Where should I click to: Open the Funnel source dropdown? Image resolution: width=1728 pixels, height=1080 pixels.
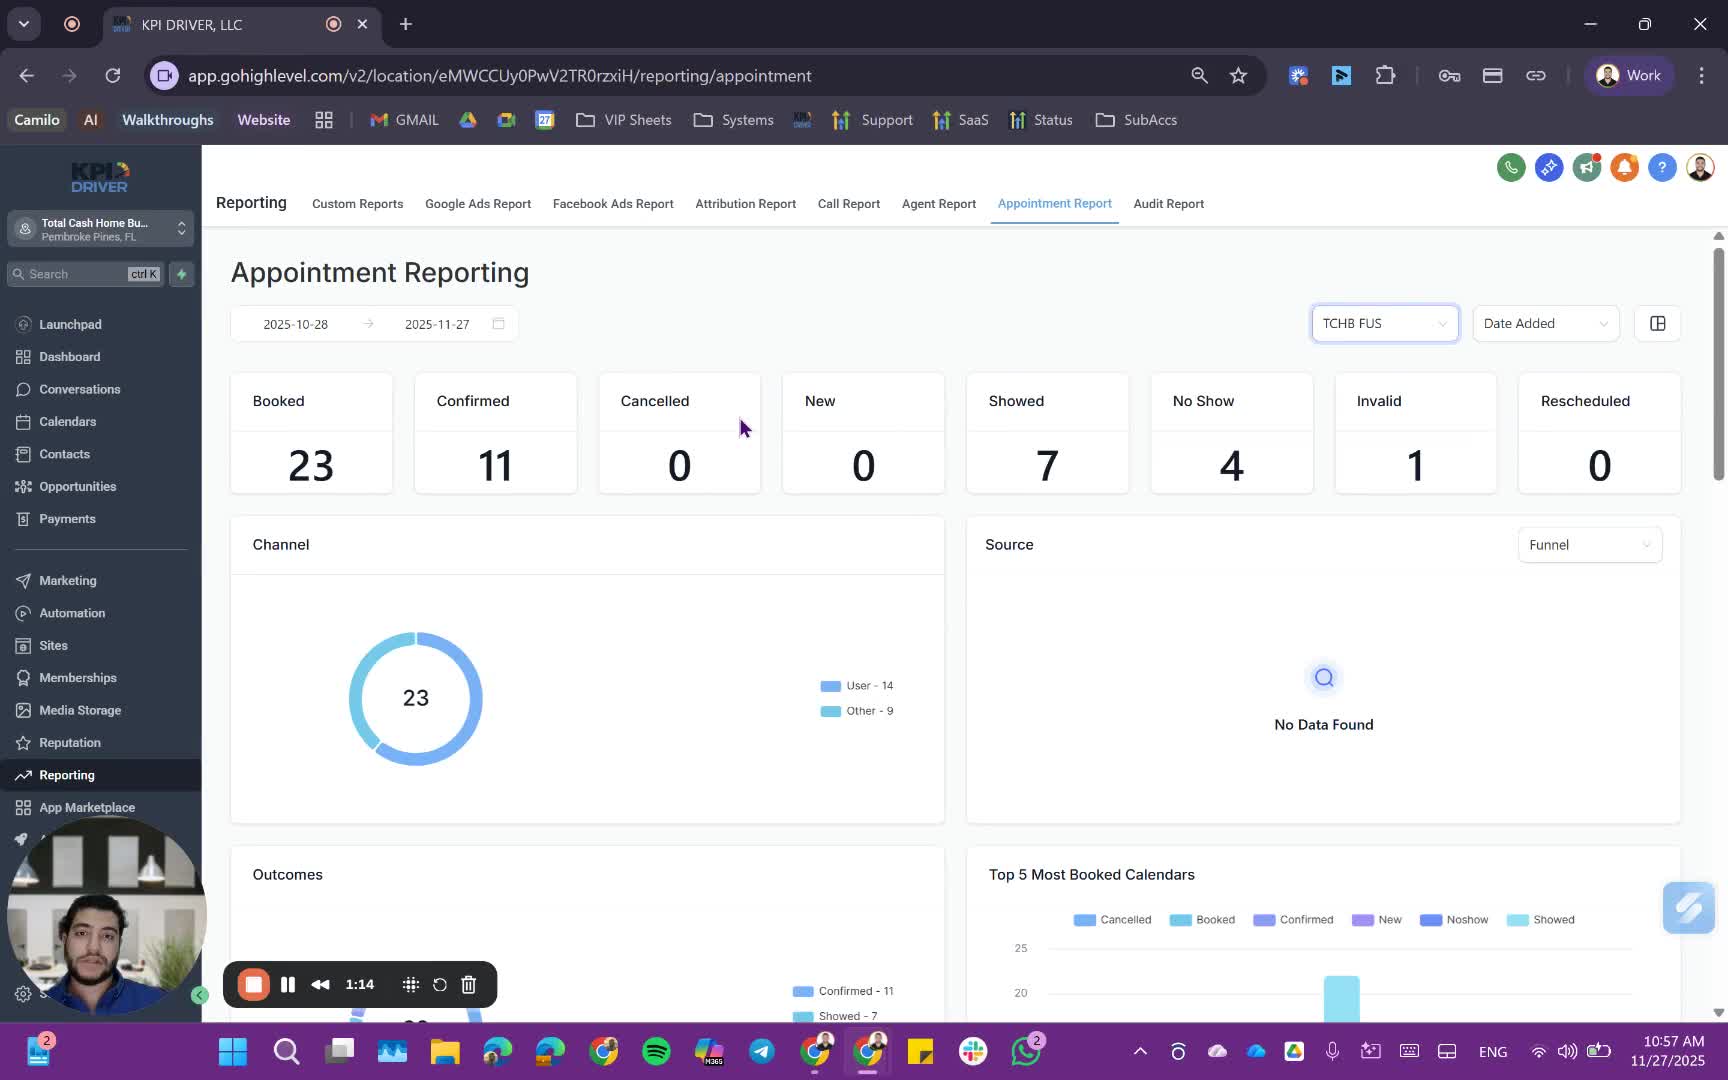click(x=1590, y=545)
